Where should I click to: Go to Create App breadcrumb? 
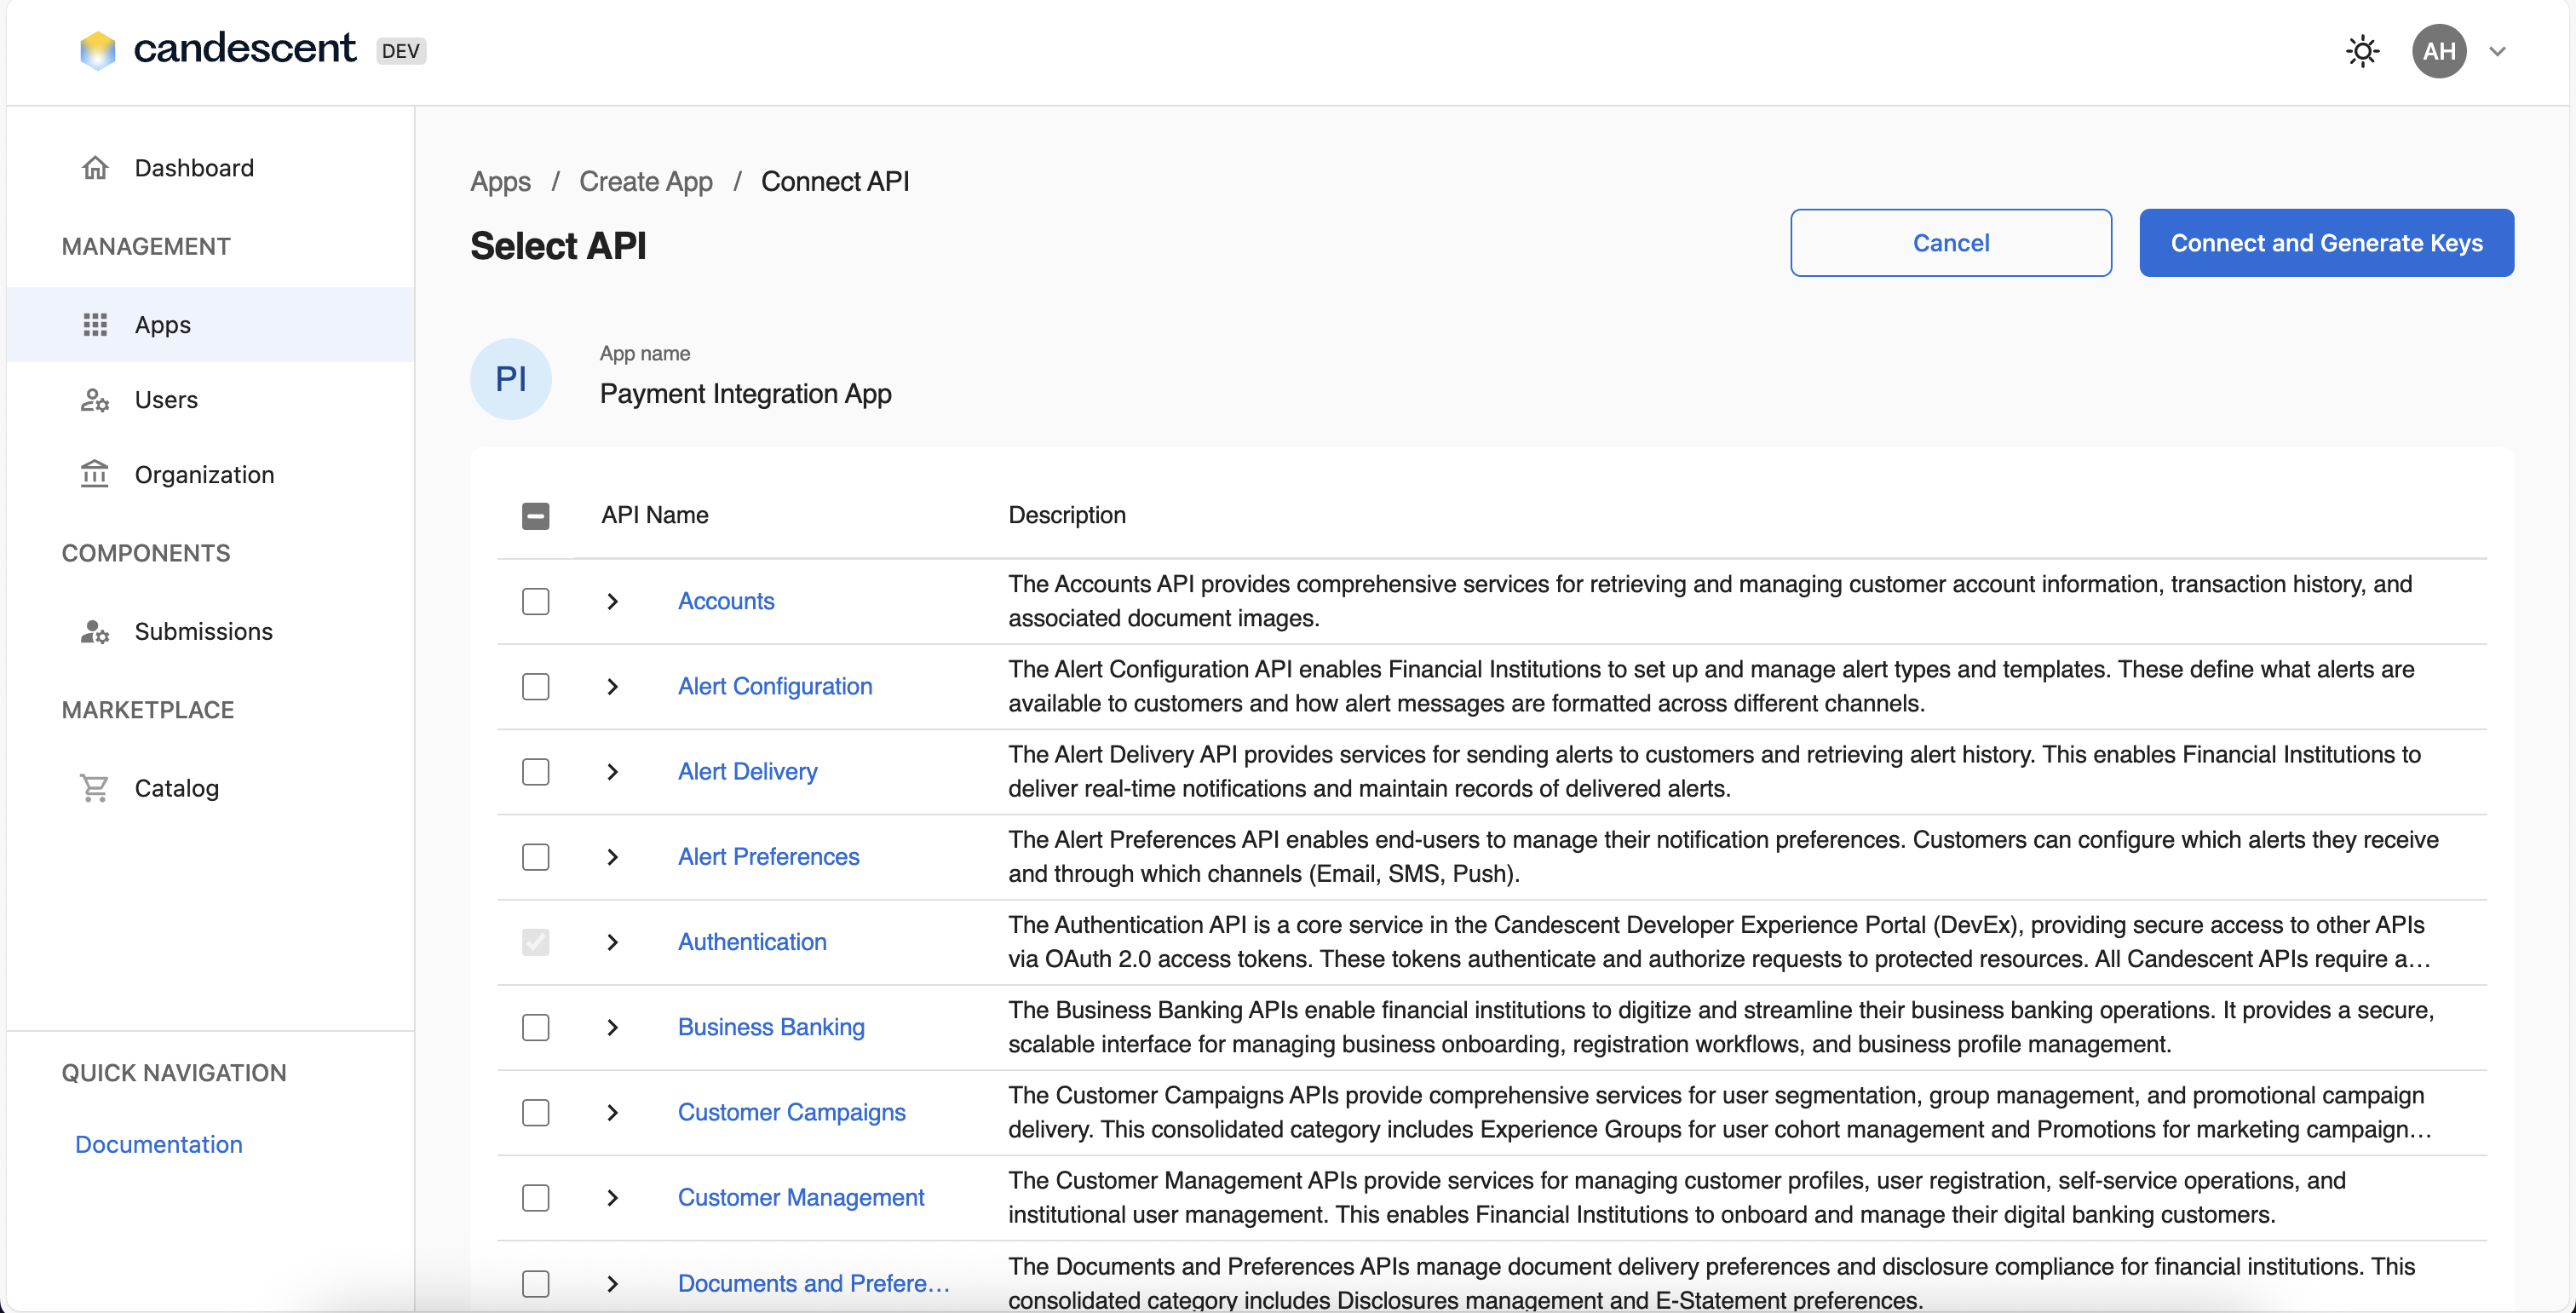646,182
